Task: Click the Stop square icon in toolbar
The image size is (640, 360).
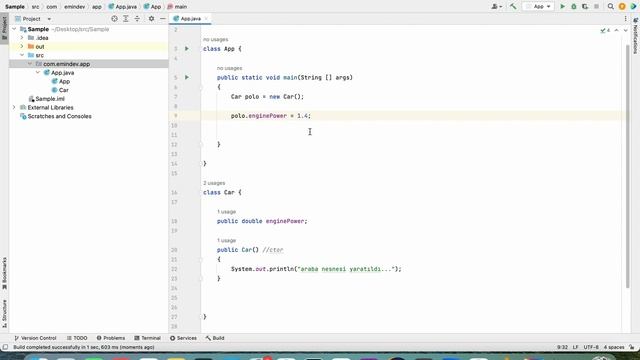Action: coord(596,7)
